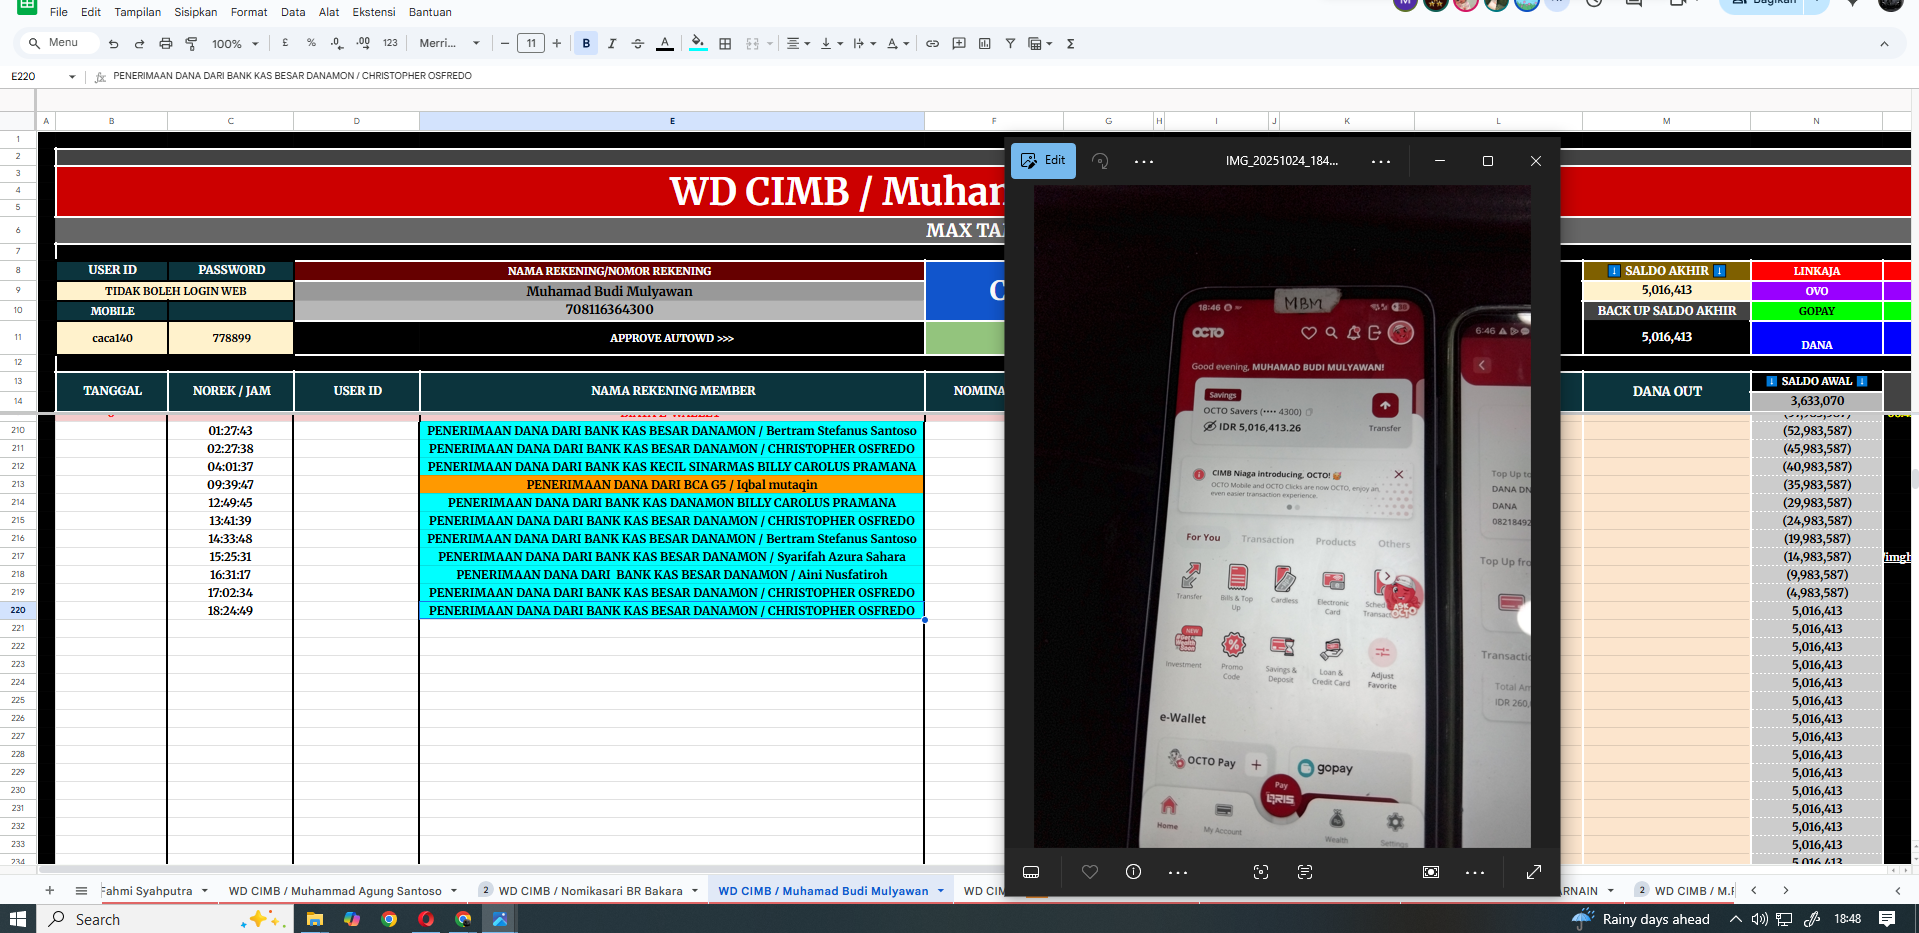The image size is (1919, 933).
Task: Open the all sheets list icon
Action: point(81,890)
